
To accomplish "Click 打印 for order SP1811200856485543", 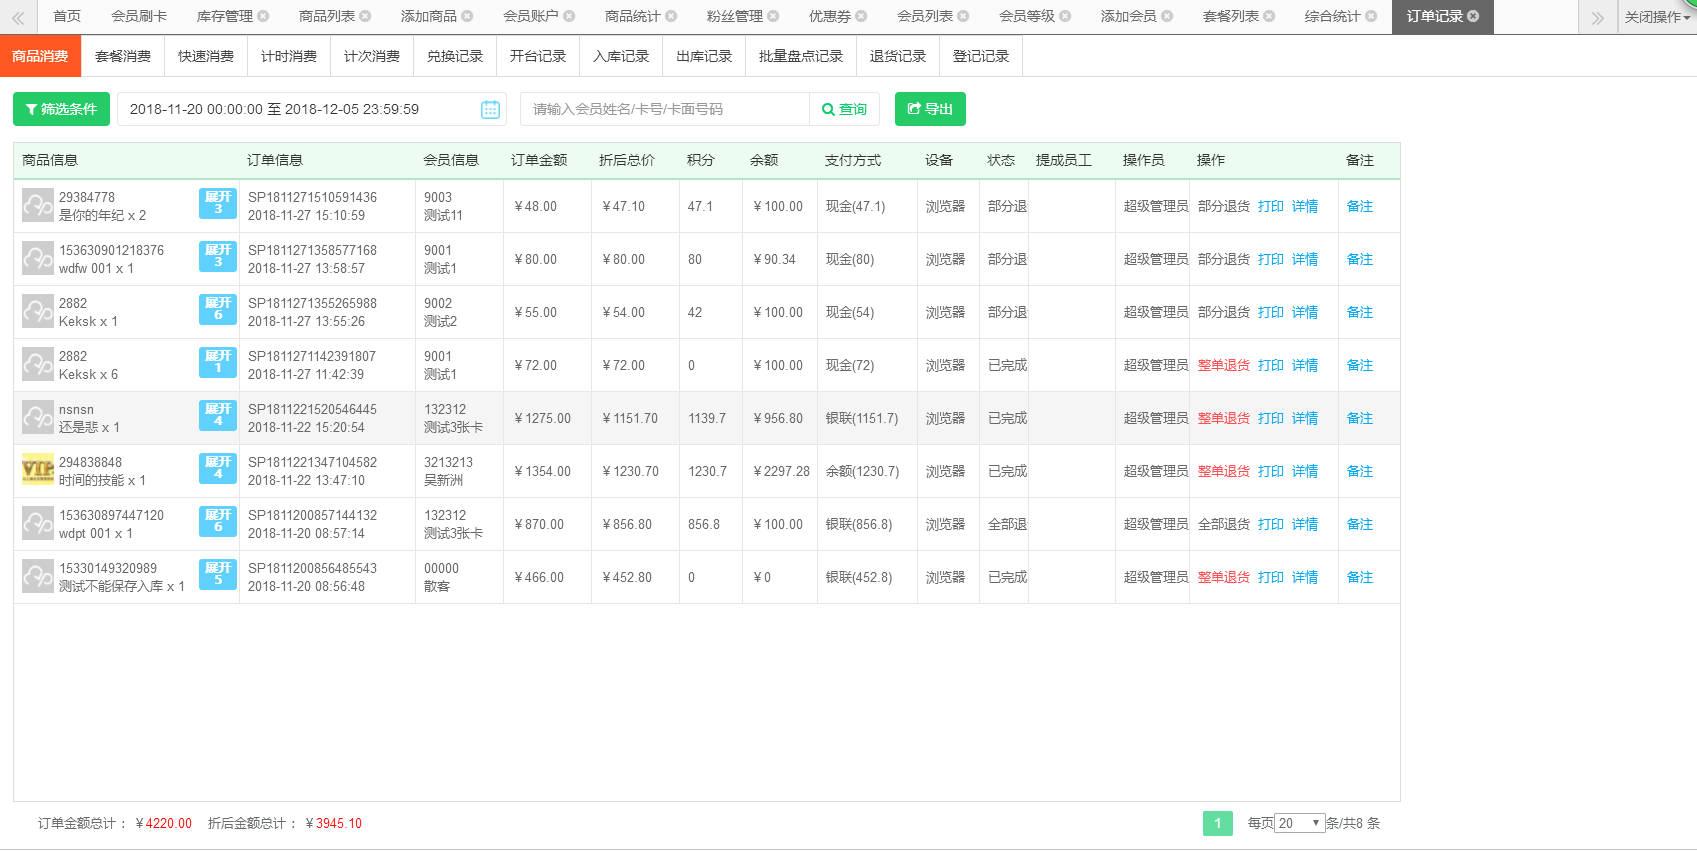I will [x=1271, y=577].
